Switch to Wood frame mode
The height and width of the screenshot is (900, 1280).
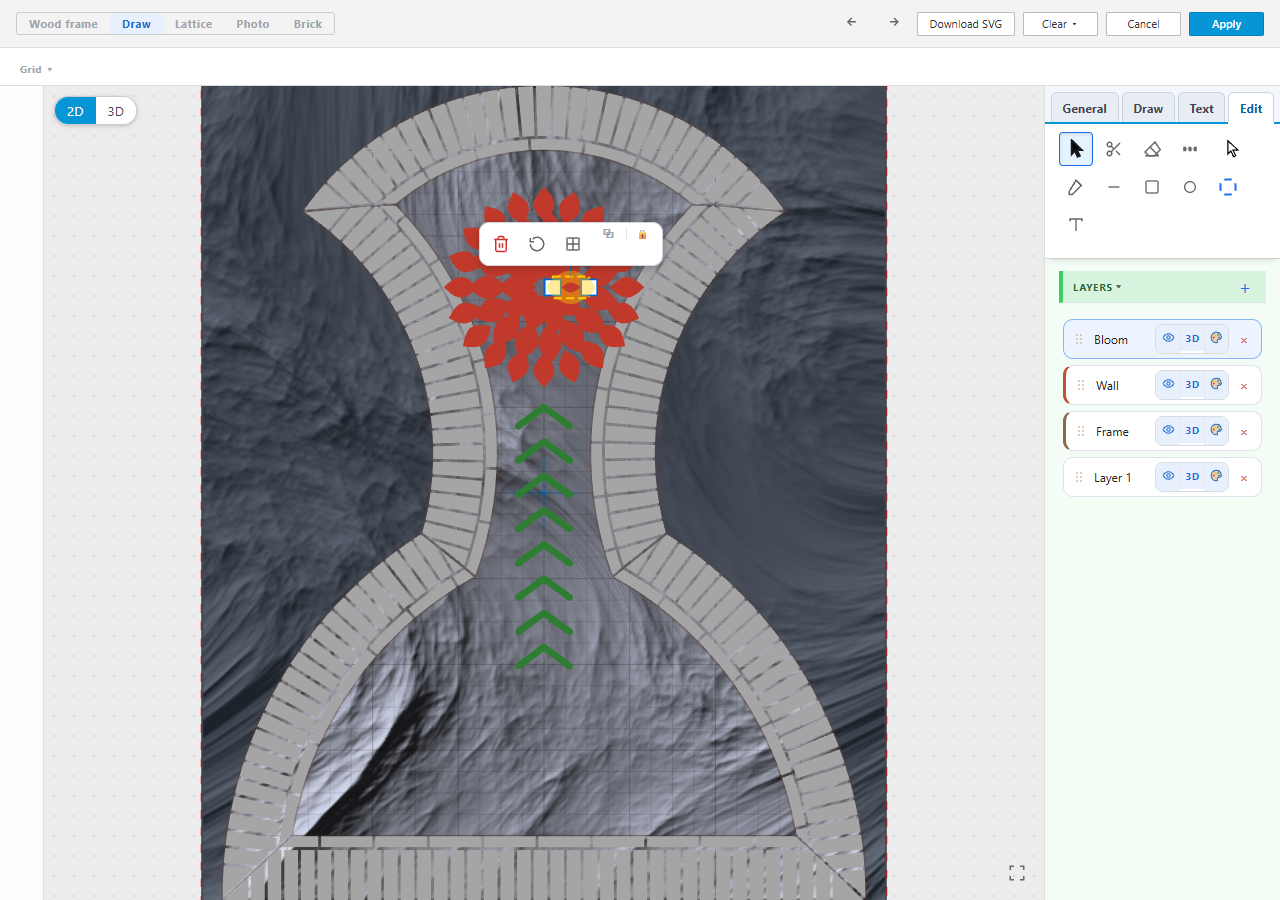[x=63, y=24]
